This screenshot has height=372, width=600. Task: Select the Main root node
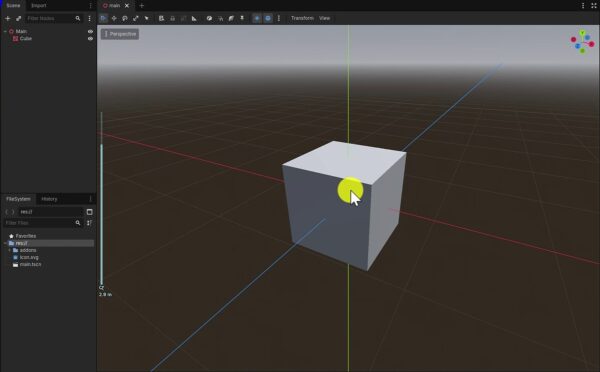tap(21, 31)
